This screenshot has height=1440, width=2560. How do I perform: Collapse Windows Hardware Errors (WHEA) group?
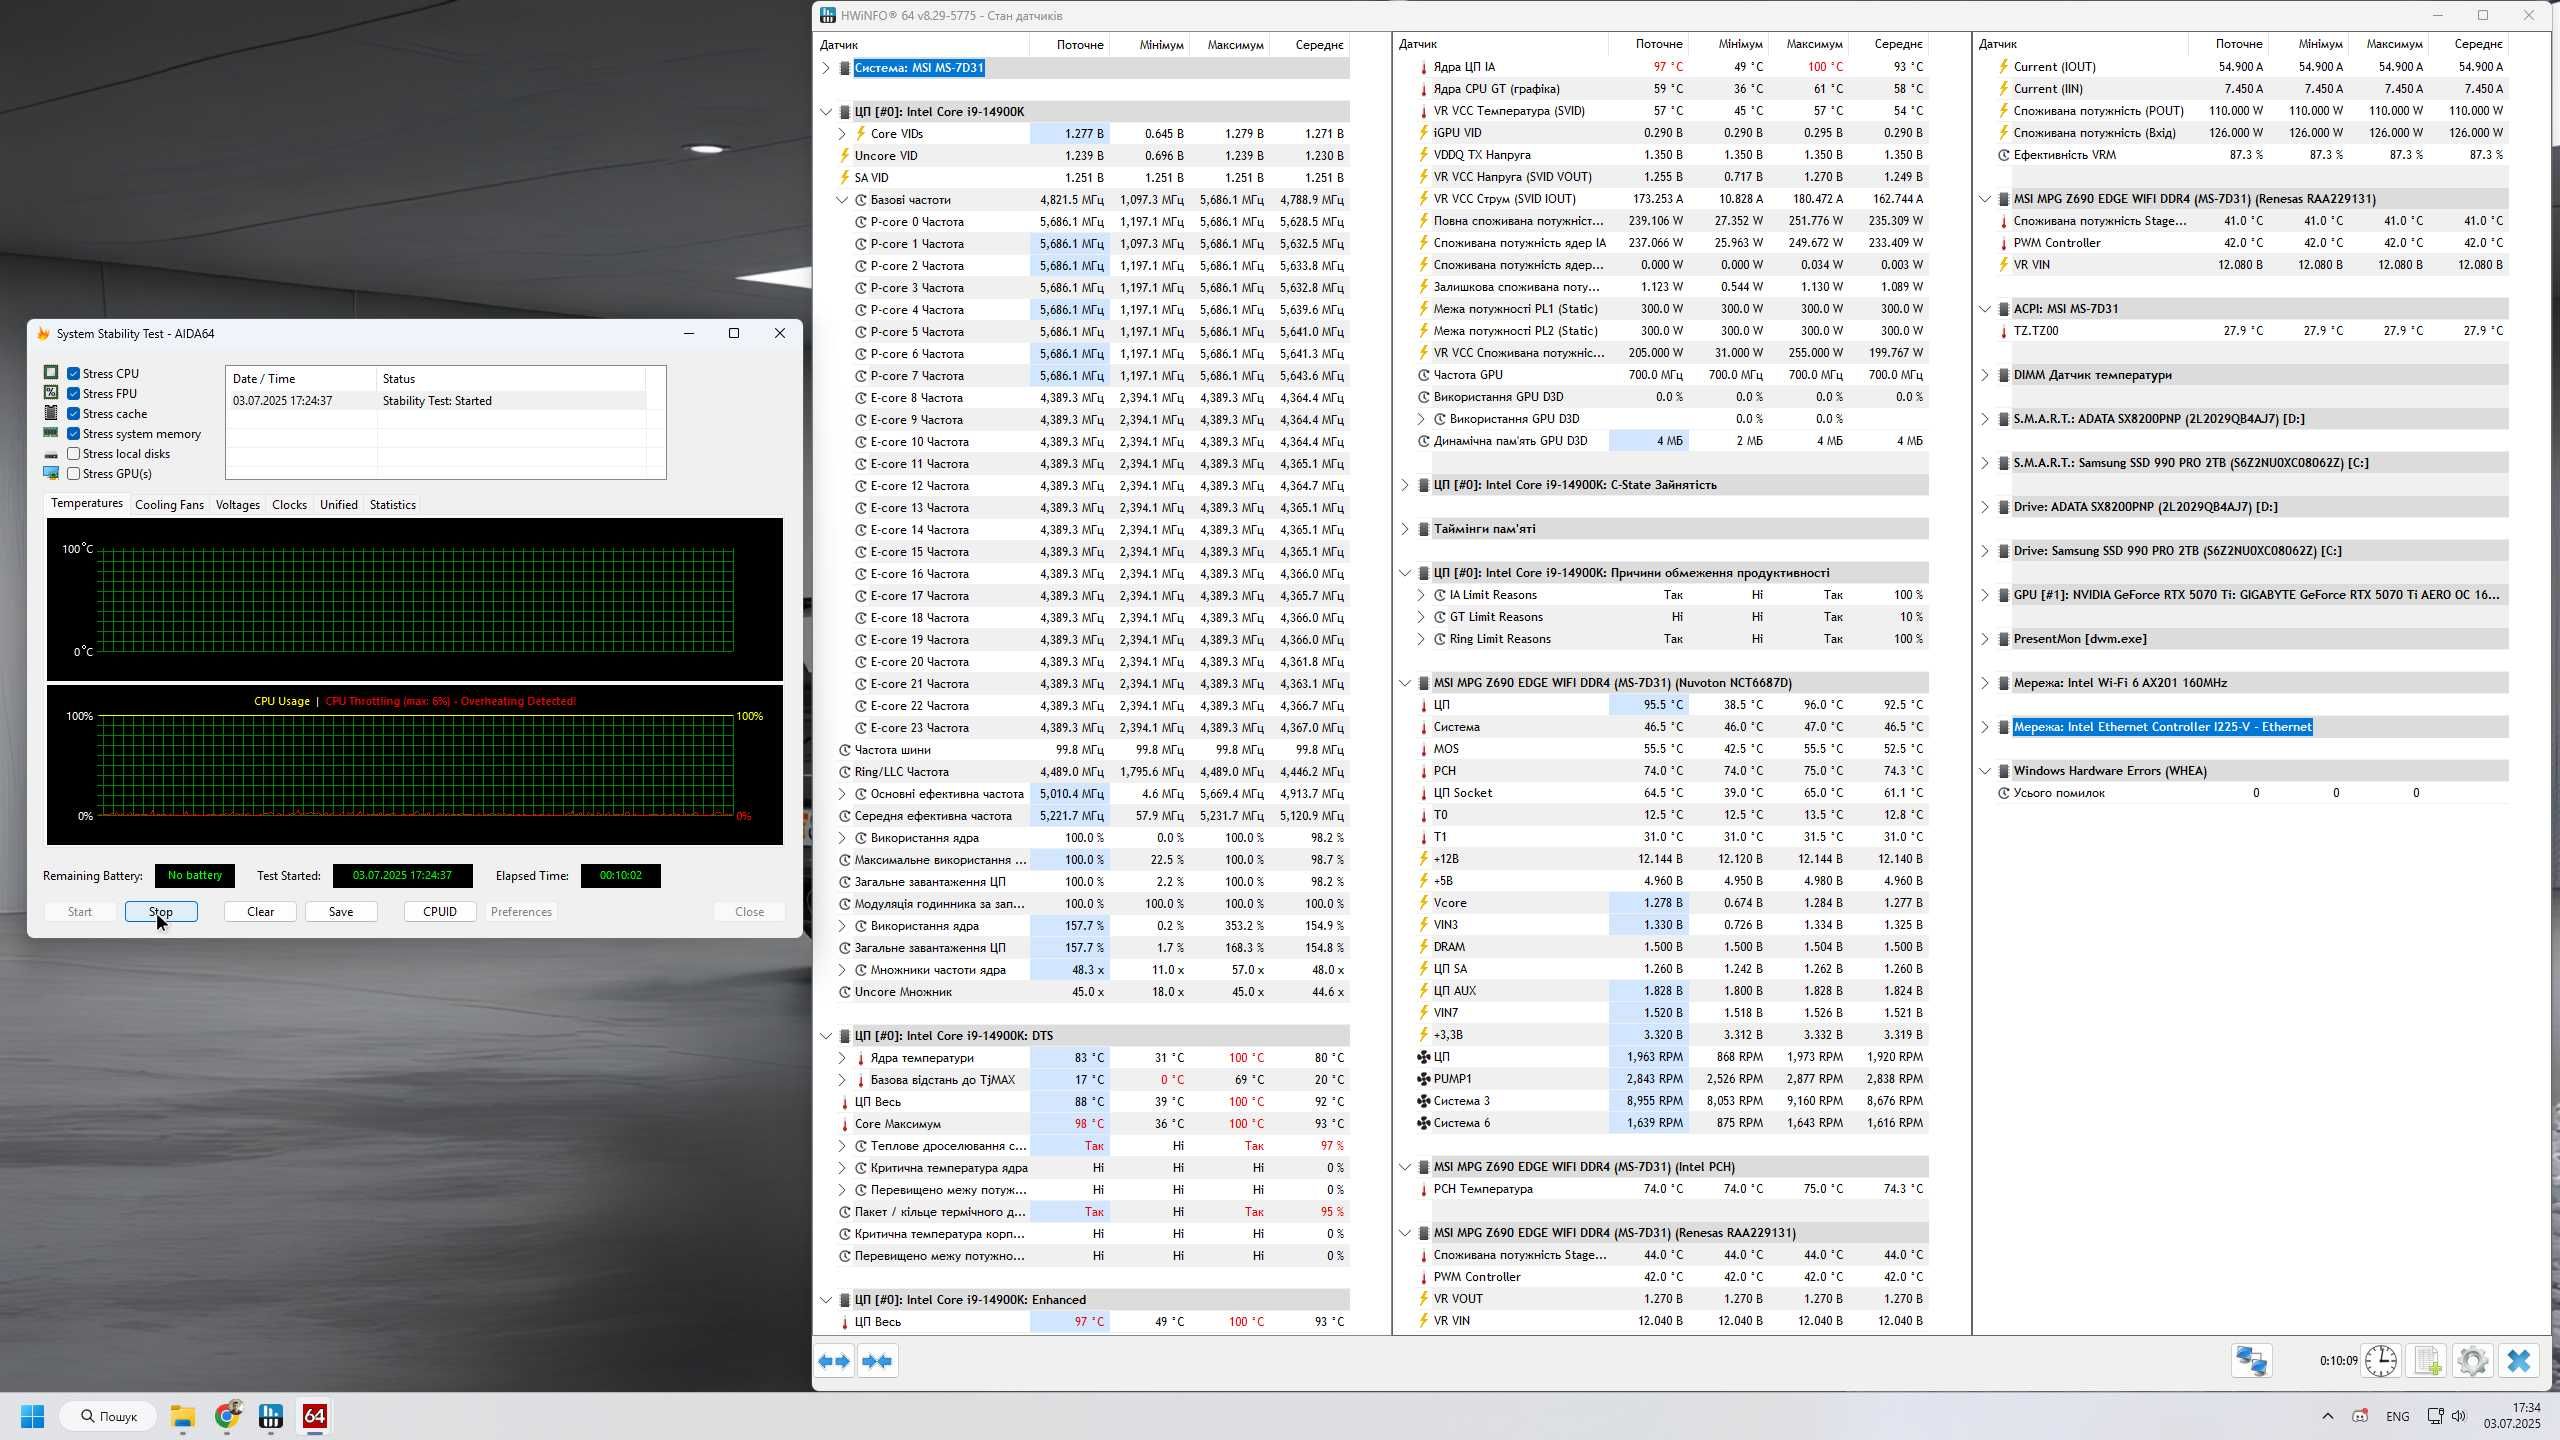pos(1984,771)
